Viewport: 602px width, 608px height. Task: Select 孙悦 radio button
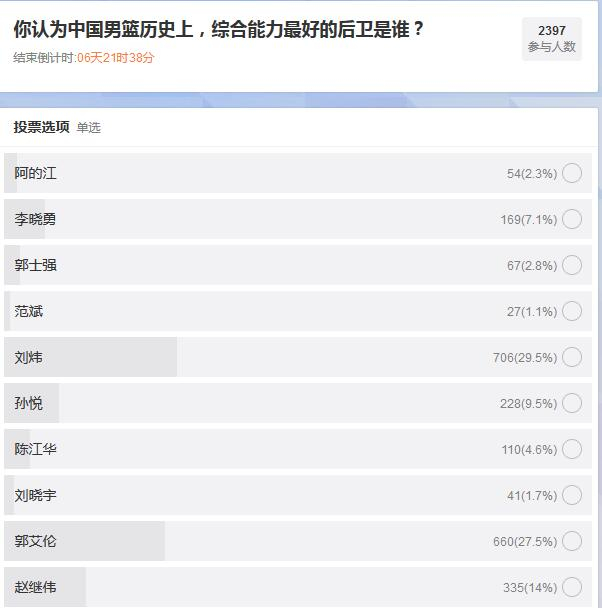pyautogui.click(x=572, y=403)
